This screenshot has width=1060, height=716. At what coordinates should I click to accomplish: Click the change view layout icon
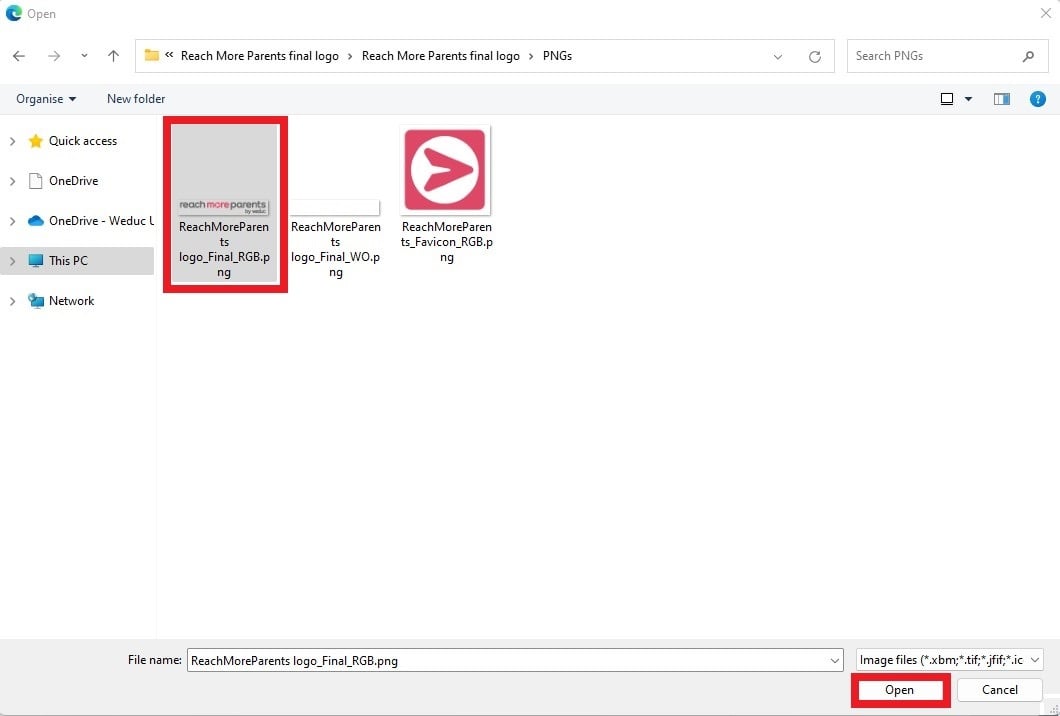tap(947, 99)
